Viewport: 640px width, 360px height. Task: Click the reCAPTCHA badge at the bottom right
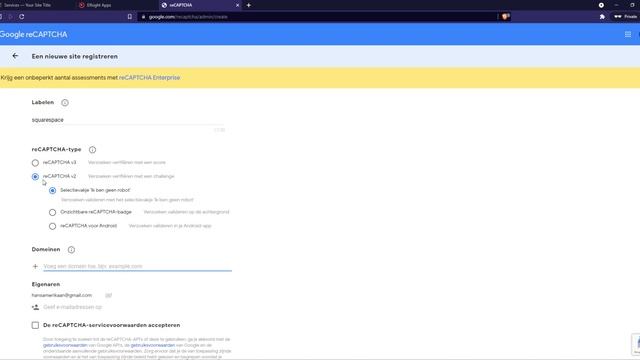click(x=636, y=344)
